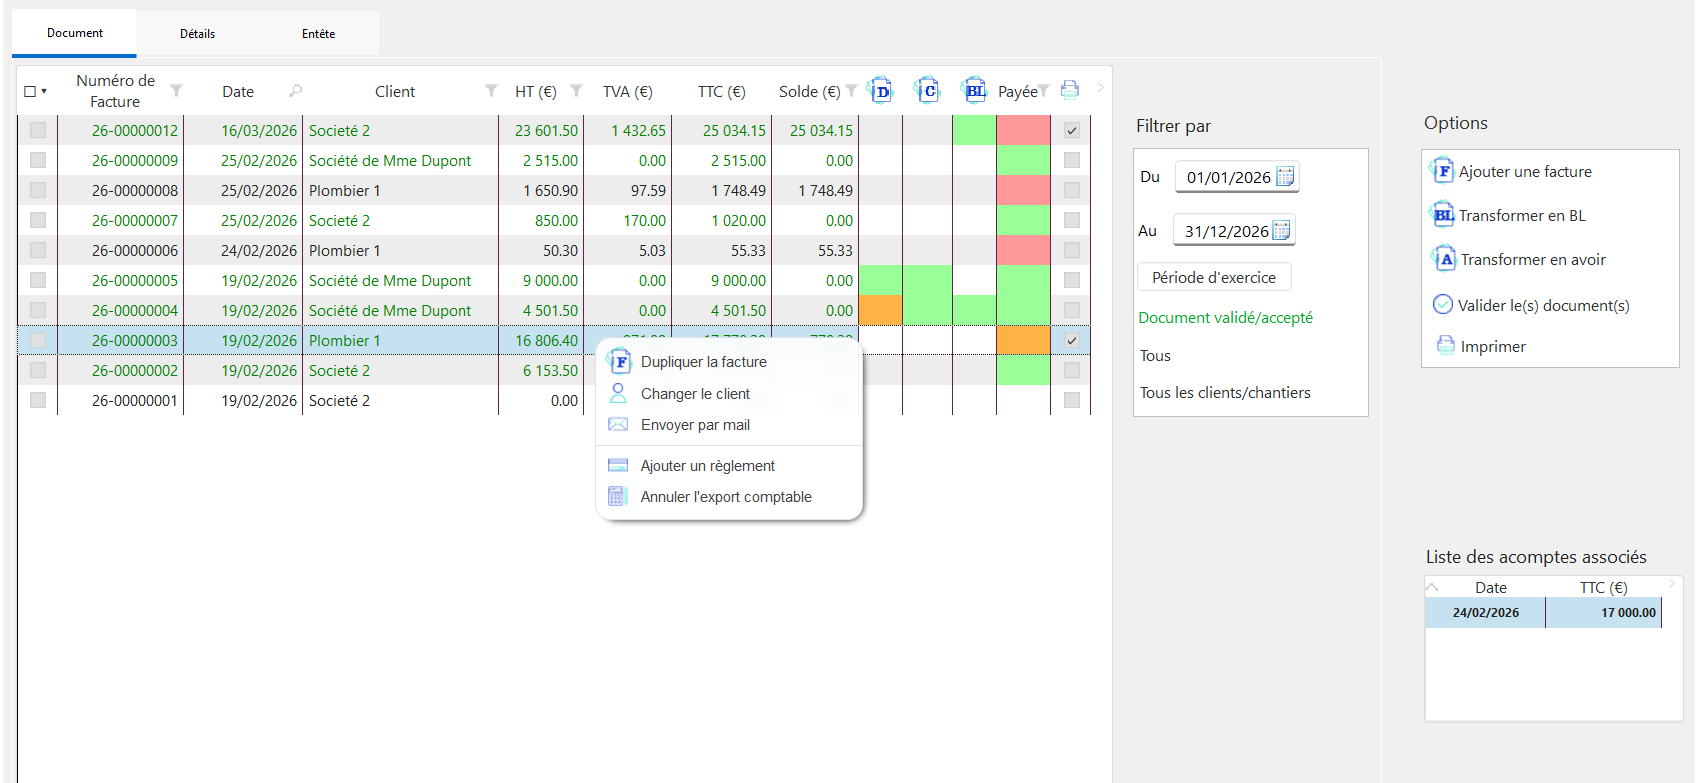Toggle the select-all checkbox in table header
Viewport: 1699px width, 783px height.
tap(30, 91)
